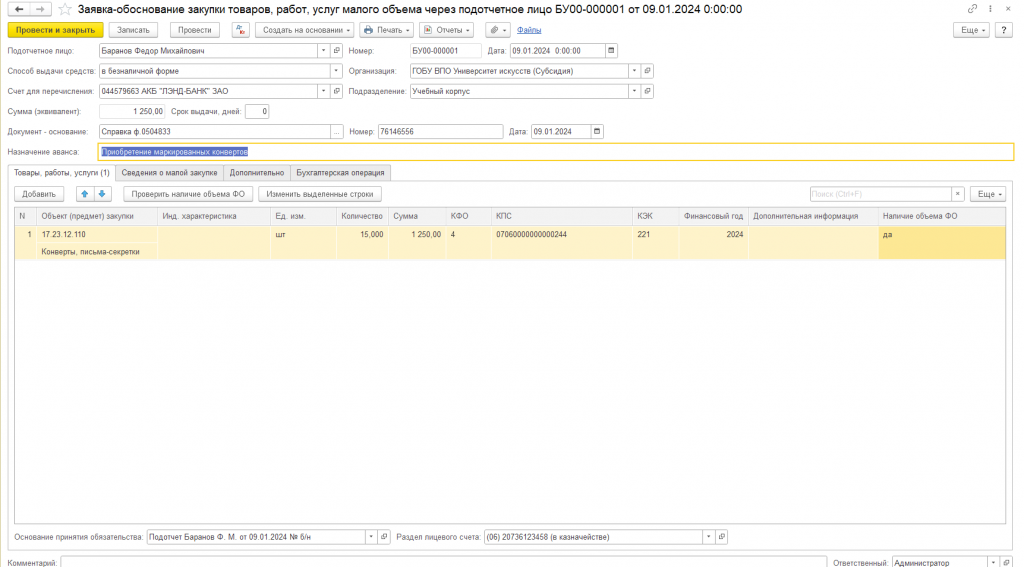Image resolution: width=1024 pixels, height=567 pixels.
Task: Move selected row down
Action: (x=102, y=194)
